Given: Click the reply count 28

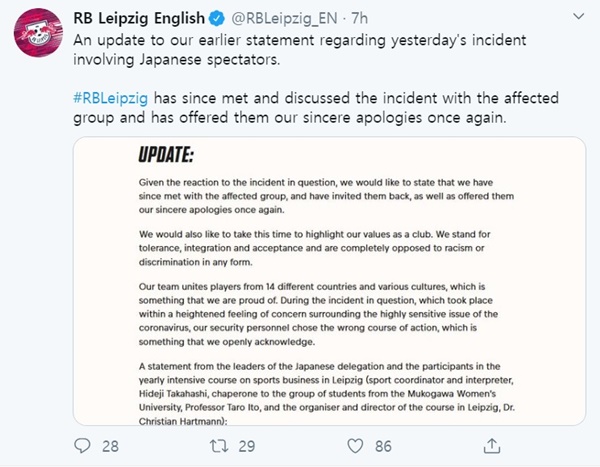Looking at the screenshot, I should pyautogui.click(x=110, y=446).
